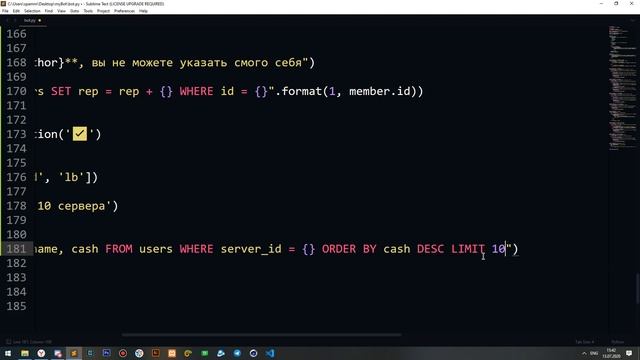
Task: Open the View menu
Action: 62,11
